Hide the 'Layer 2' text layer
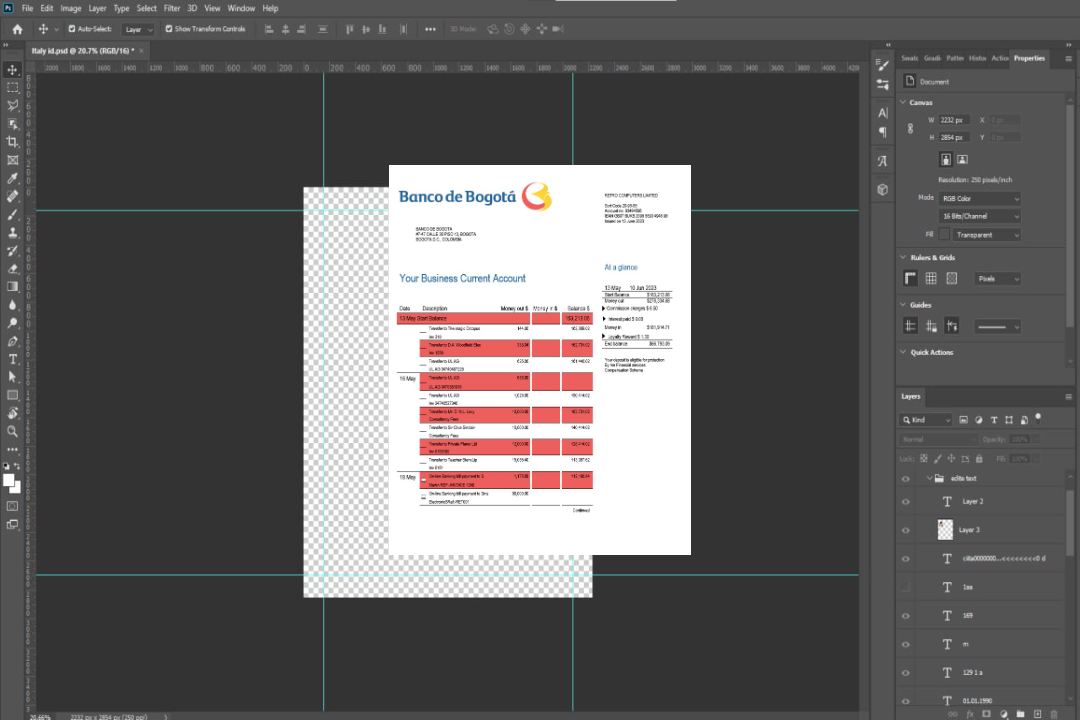This screenshot has height=720, width=1080. (x=906, y=502)
